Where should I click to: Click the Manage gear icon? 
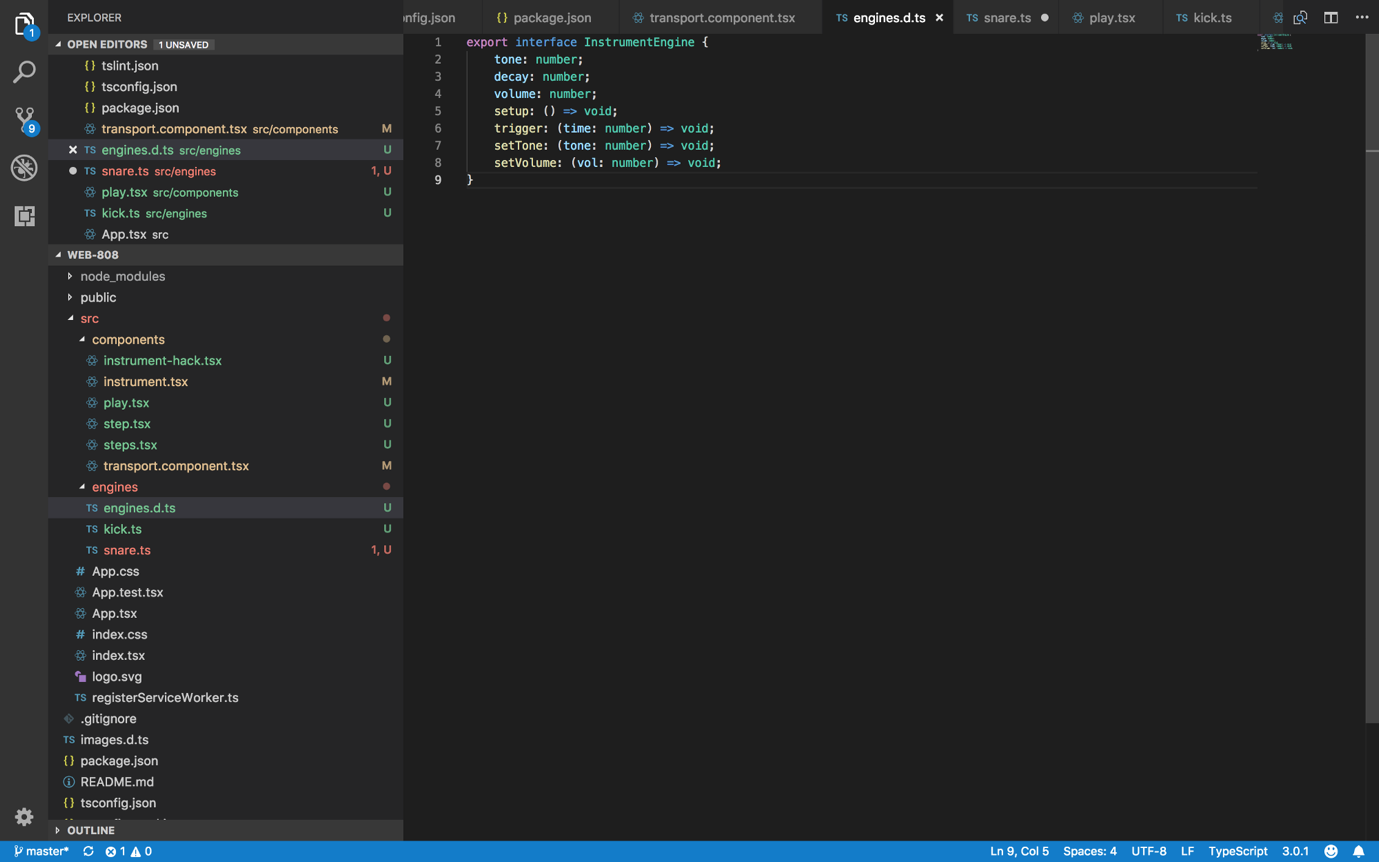click(24, 817)
